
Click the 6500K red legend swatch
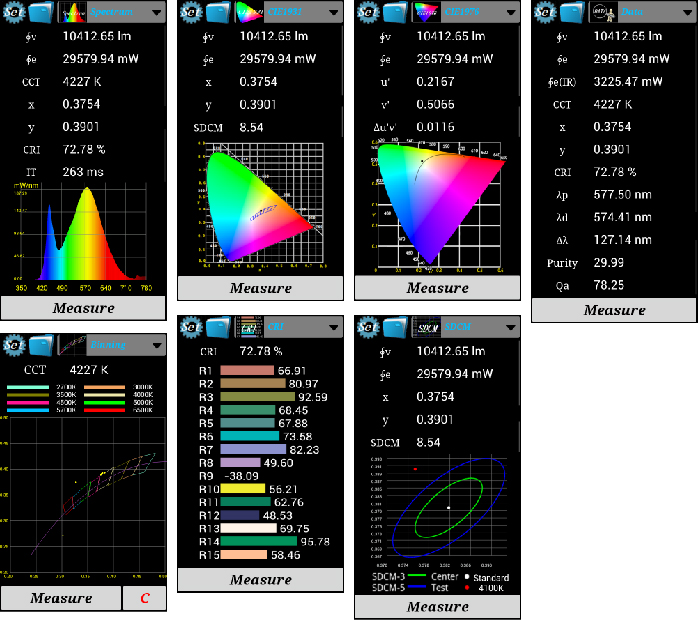tap(104, 411)
